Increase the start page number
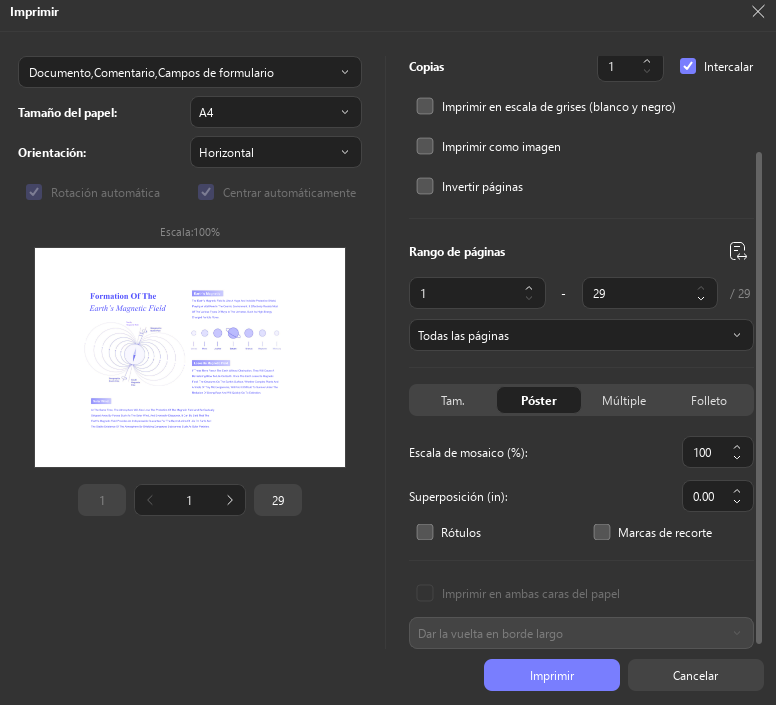 coord(529,288)
